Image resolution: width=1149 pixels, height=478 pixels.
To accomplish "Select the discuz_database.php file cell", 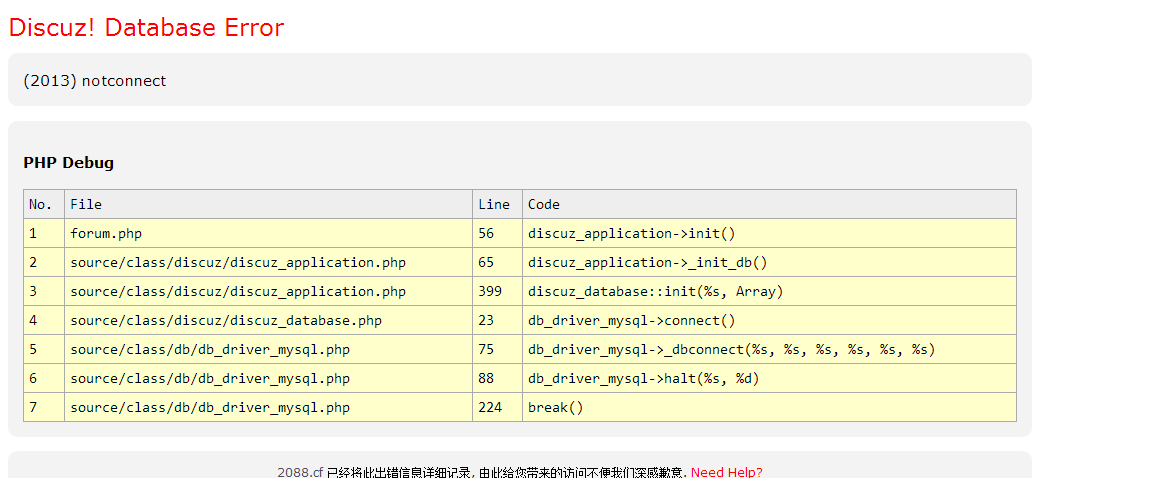I will coord(268,320).
